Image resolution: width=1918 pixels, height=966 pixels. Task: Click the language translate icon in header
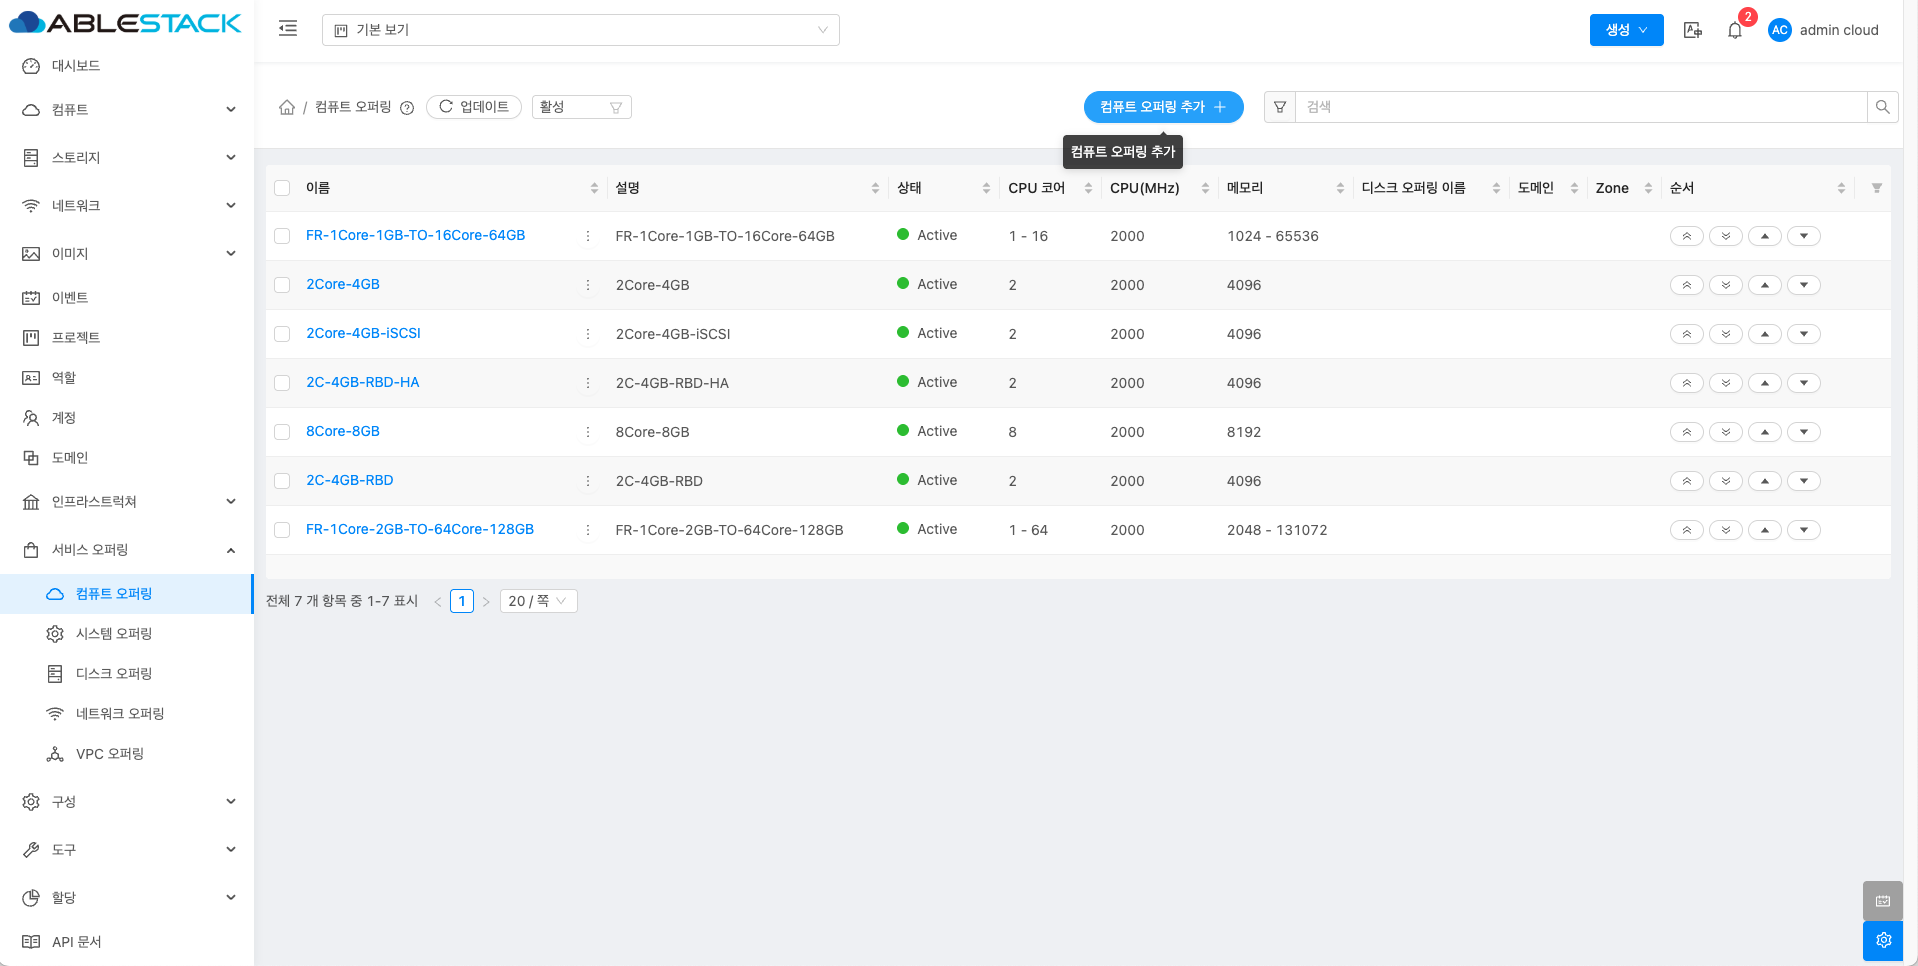pyautogui.click(x=1692, y=30)
